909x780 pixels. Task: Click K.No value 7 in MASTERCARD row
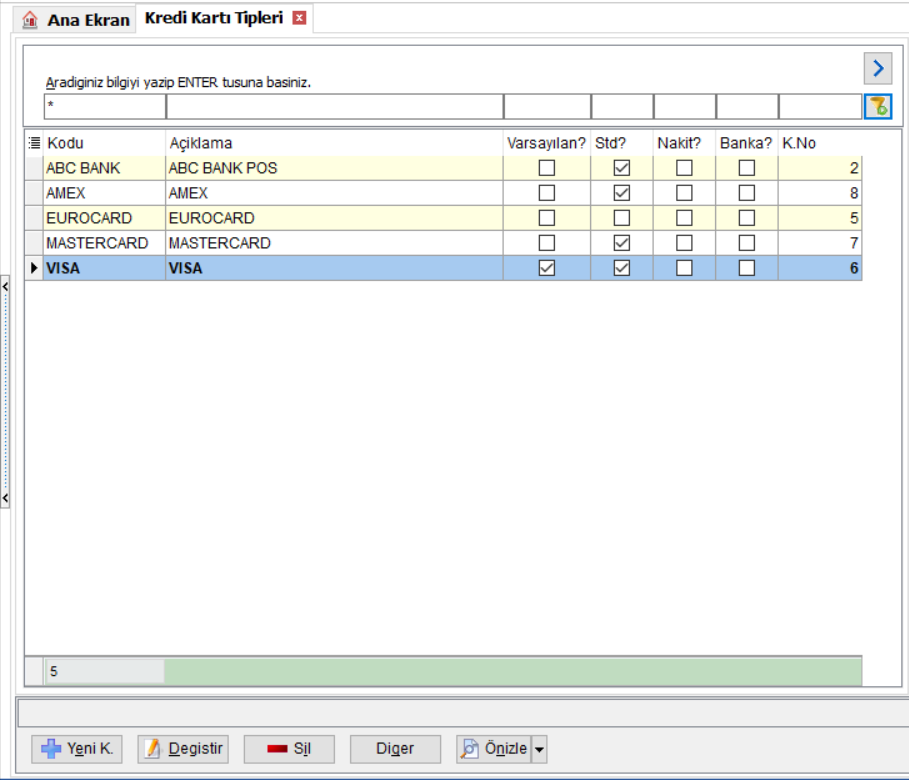[820, 243]
